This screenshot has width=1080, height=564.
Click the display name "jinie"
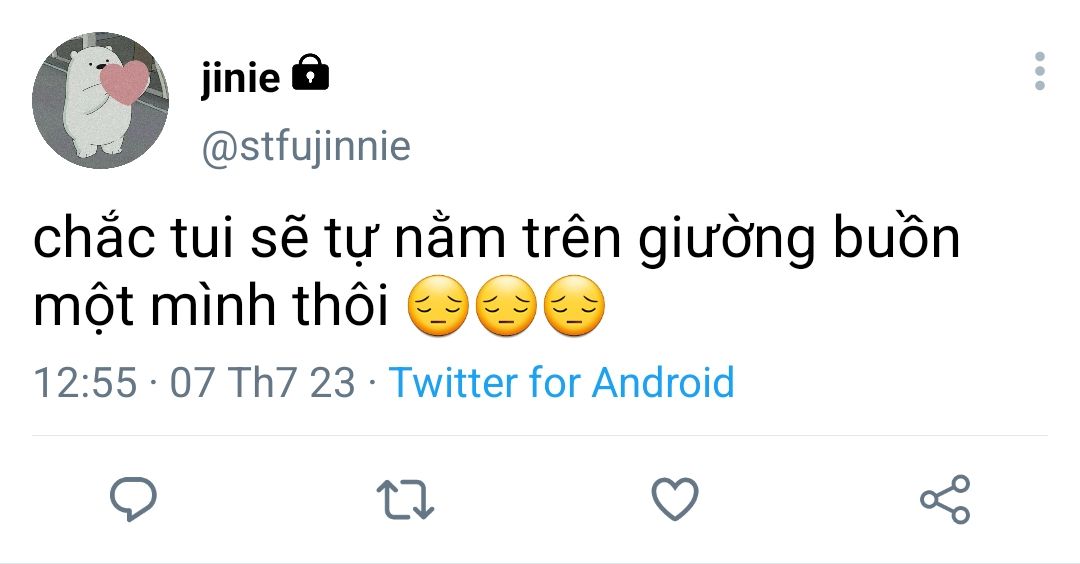click(240, 76)
